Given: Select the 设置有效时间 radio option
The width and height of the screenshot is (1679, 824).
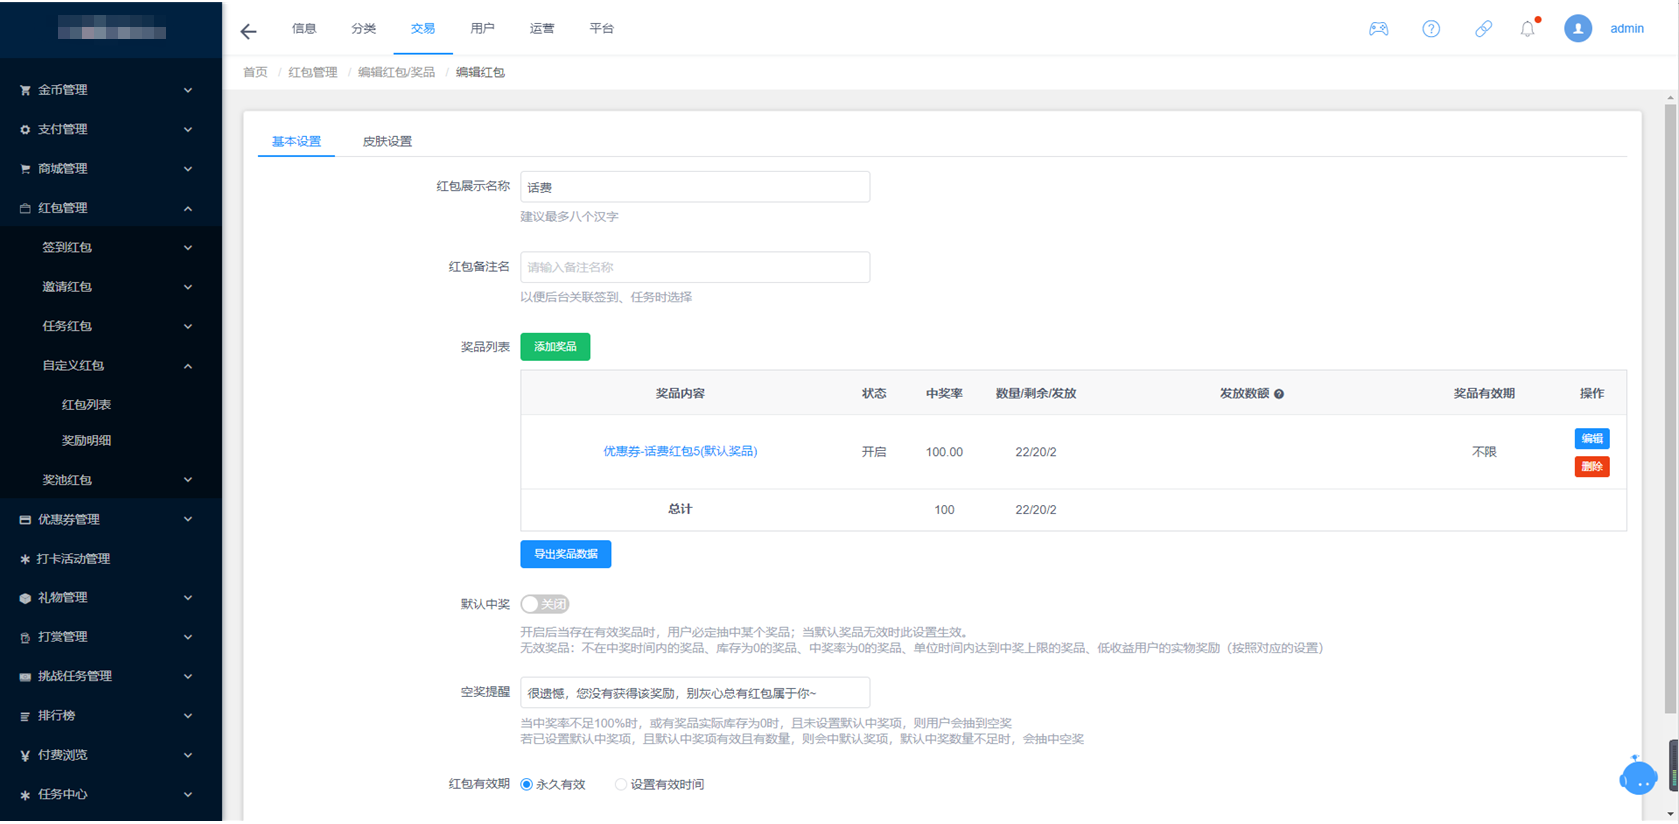Looking at the screenshot, I should tap(621, 785).
